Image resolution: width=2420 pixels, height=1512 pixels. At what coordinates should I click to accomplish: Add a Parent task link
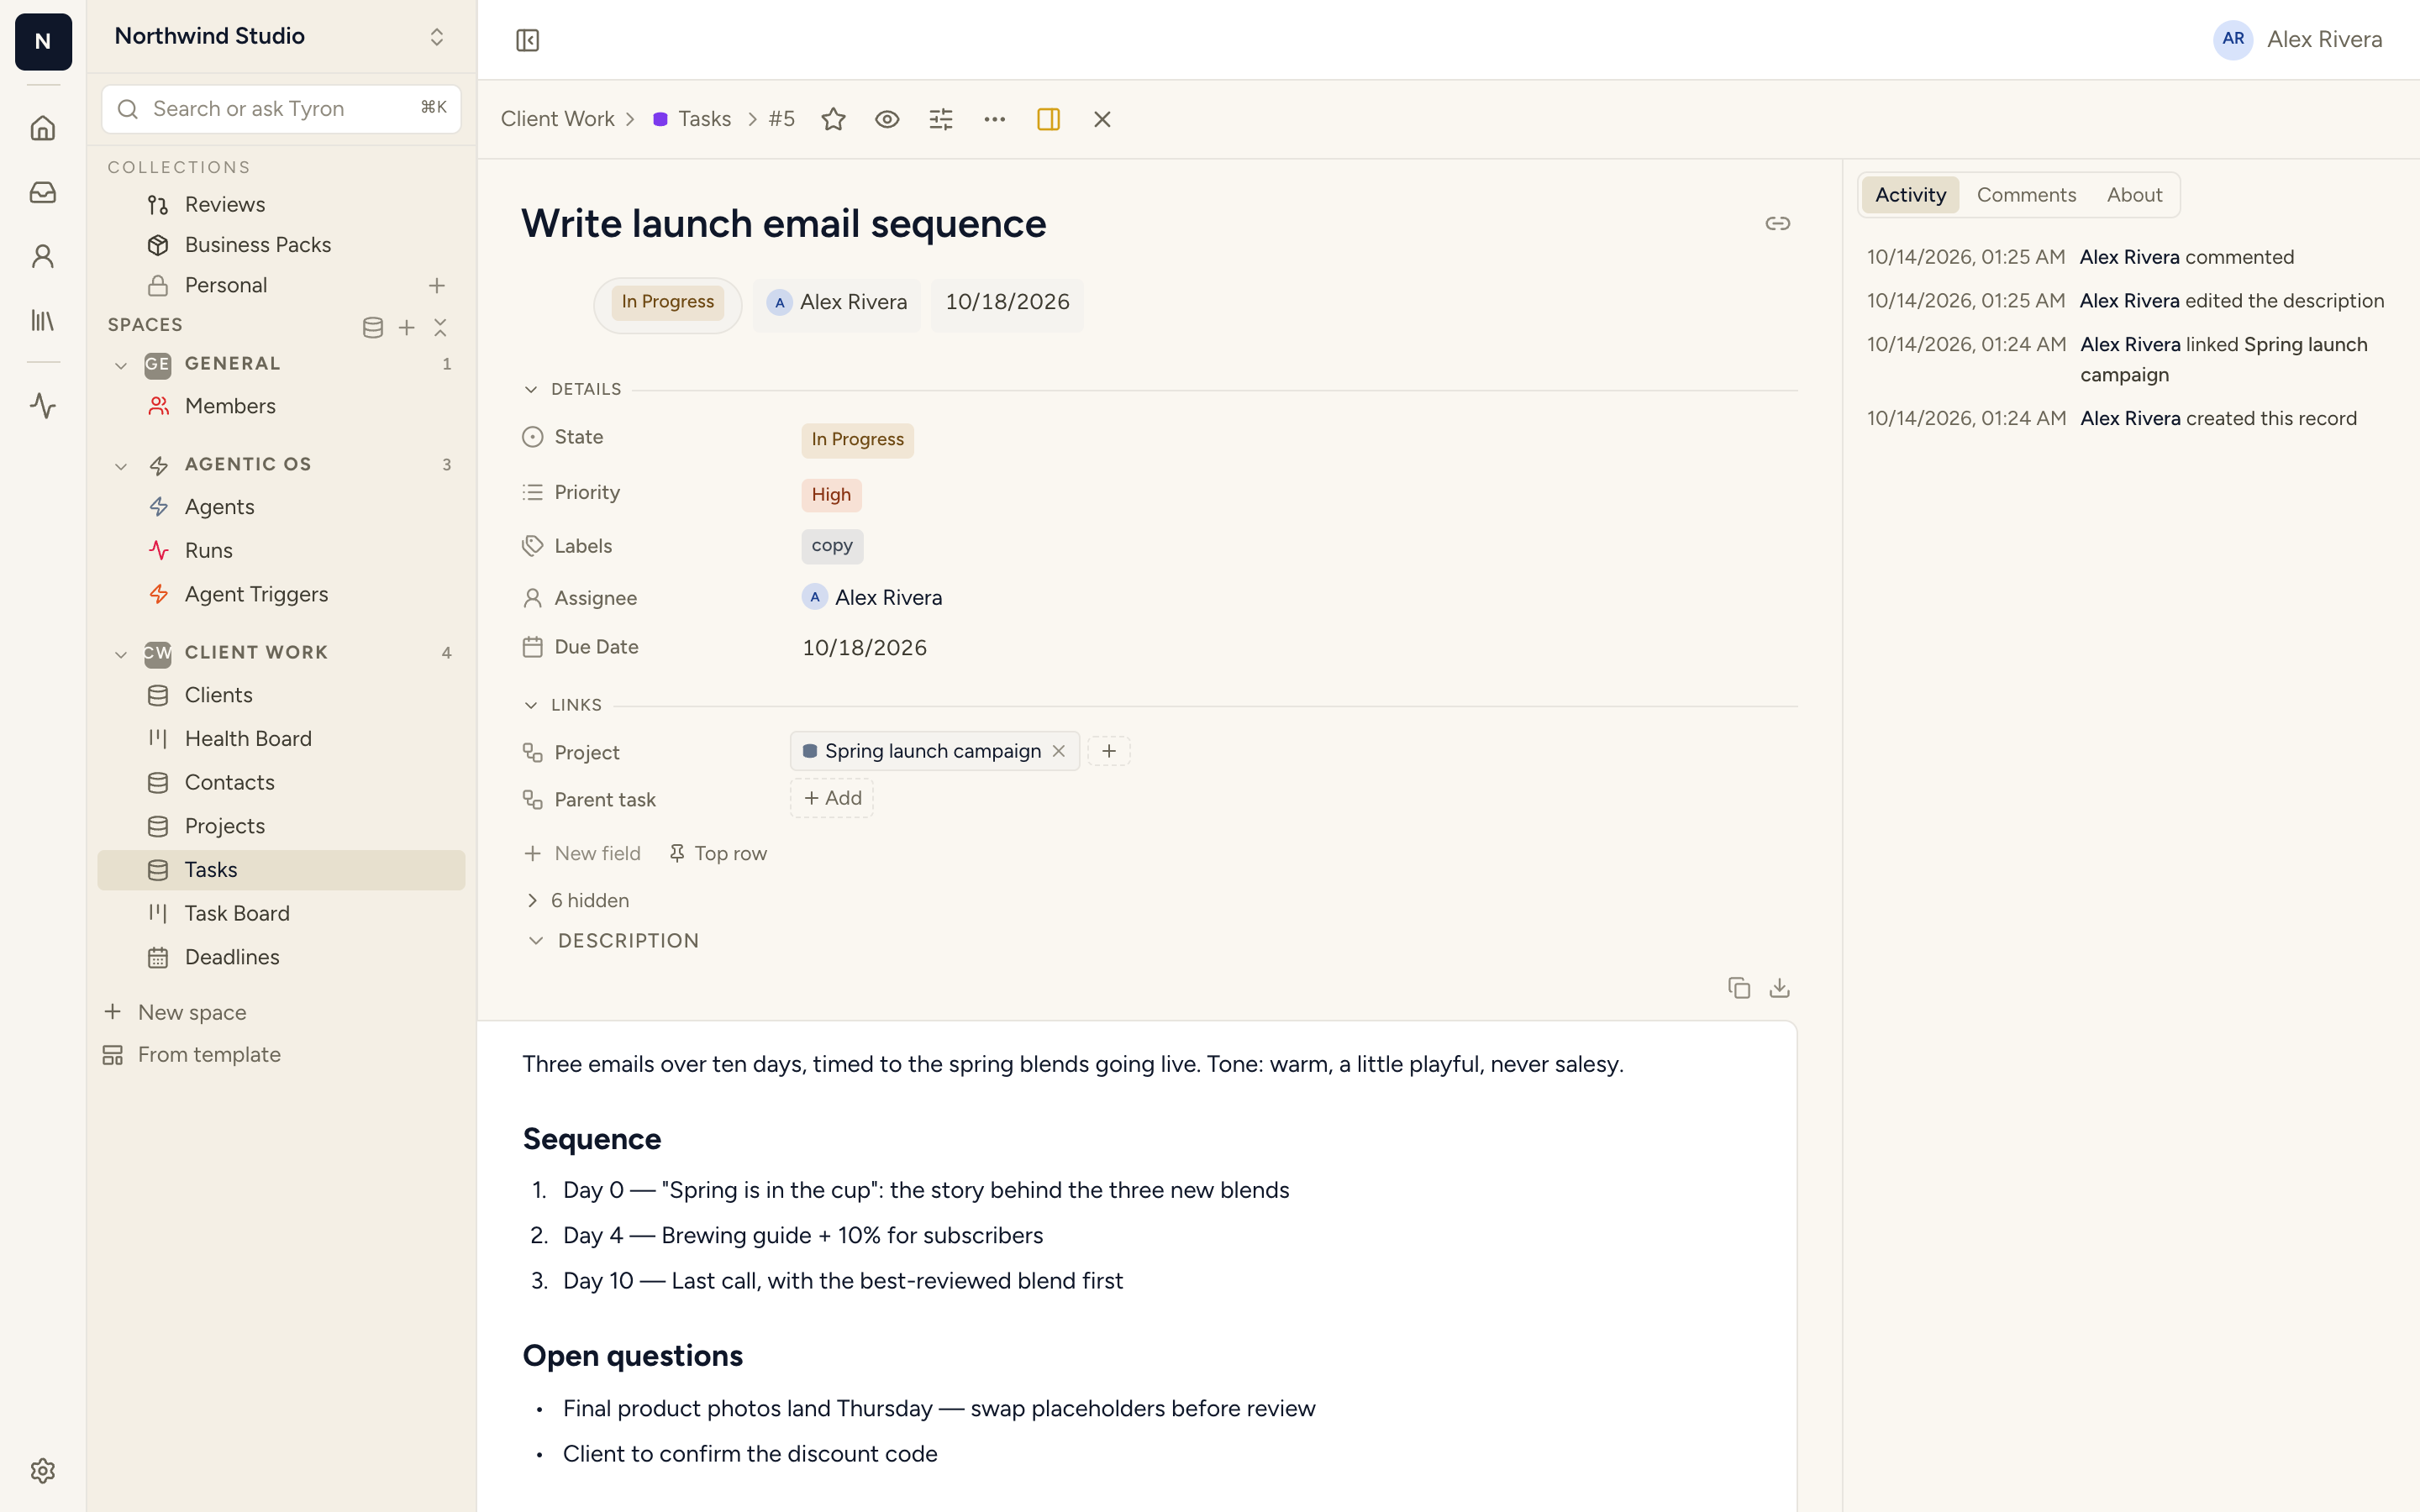pyautogui.click(x=832, y=798)
